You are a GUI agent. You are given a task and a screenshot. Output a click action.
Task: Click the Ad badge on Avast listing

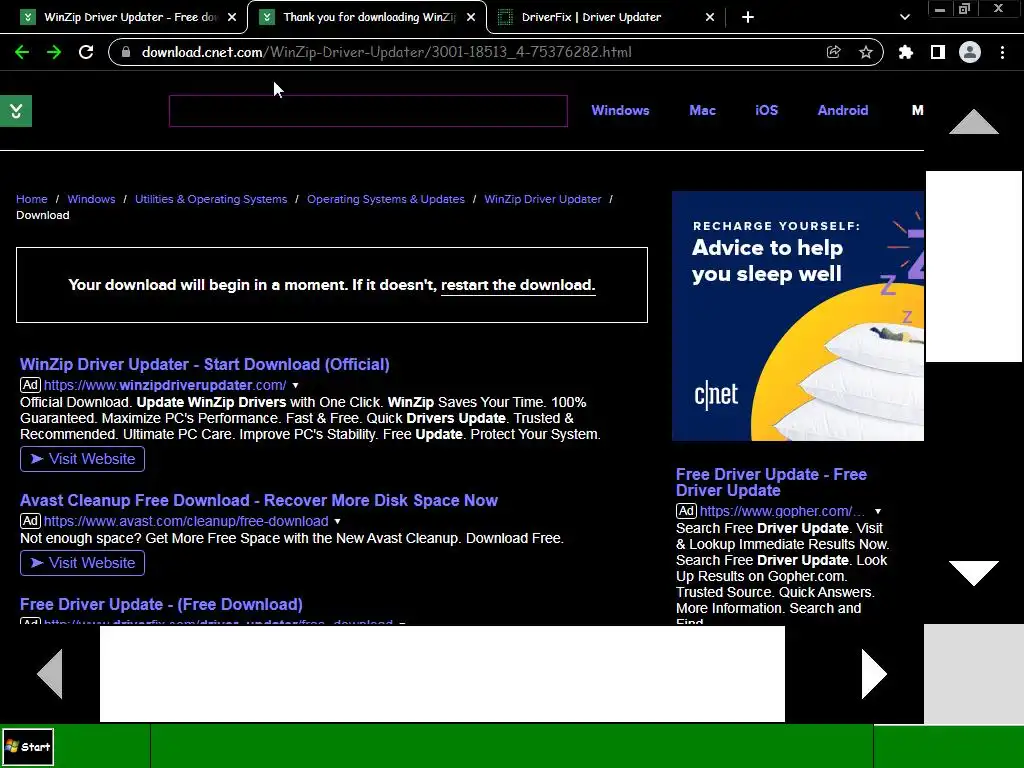pyautogui.click(x=30, y=521)
